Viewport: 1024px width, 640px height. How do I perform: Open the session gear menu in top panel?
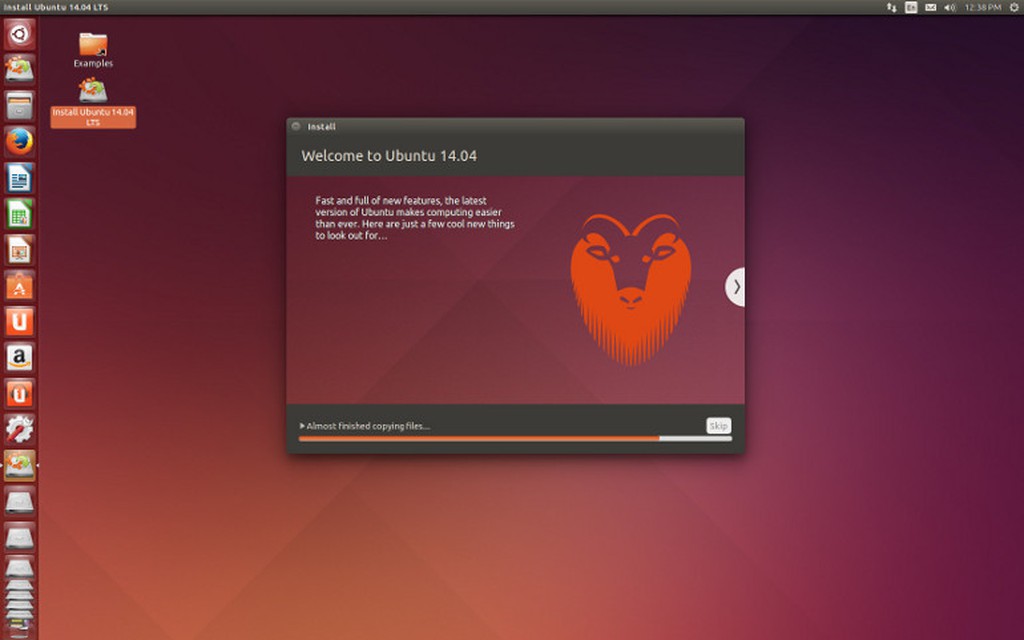point(1014,7)
